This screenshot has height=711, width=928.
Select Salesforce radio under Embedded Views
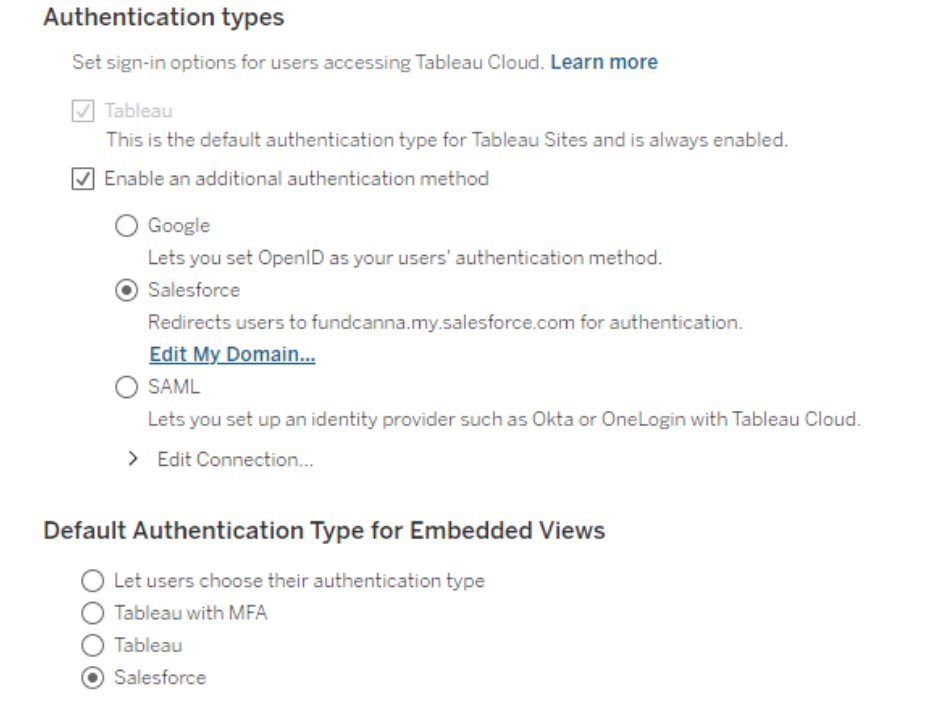pyautogui.click(x=92, y=678)
